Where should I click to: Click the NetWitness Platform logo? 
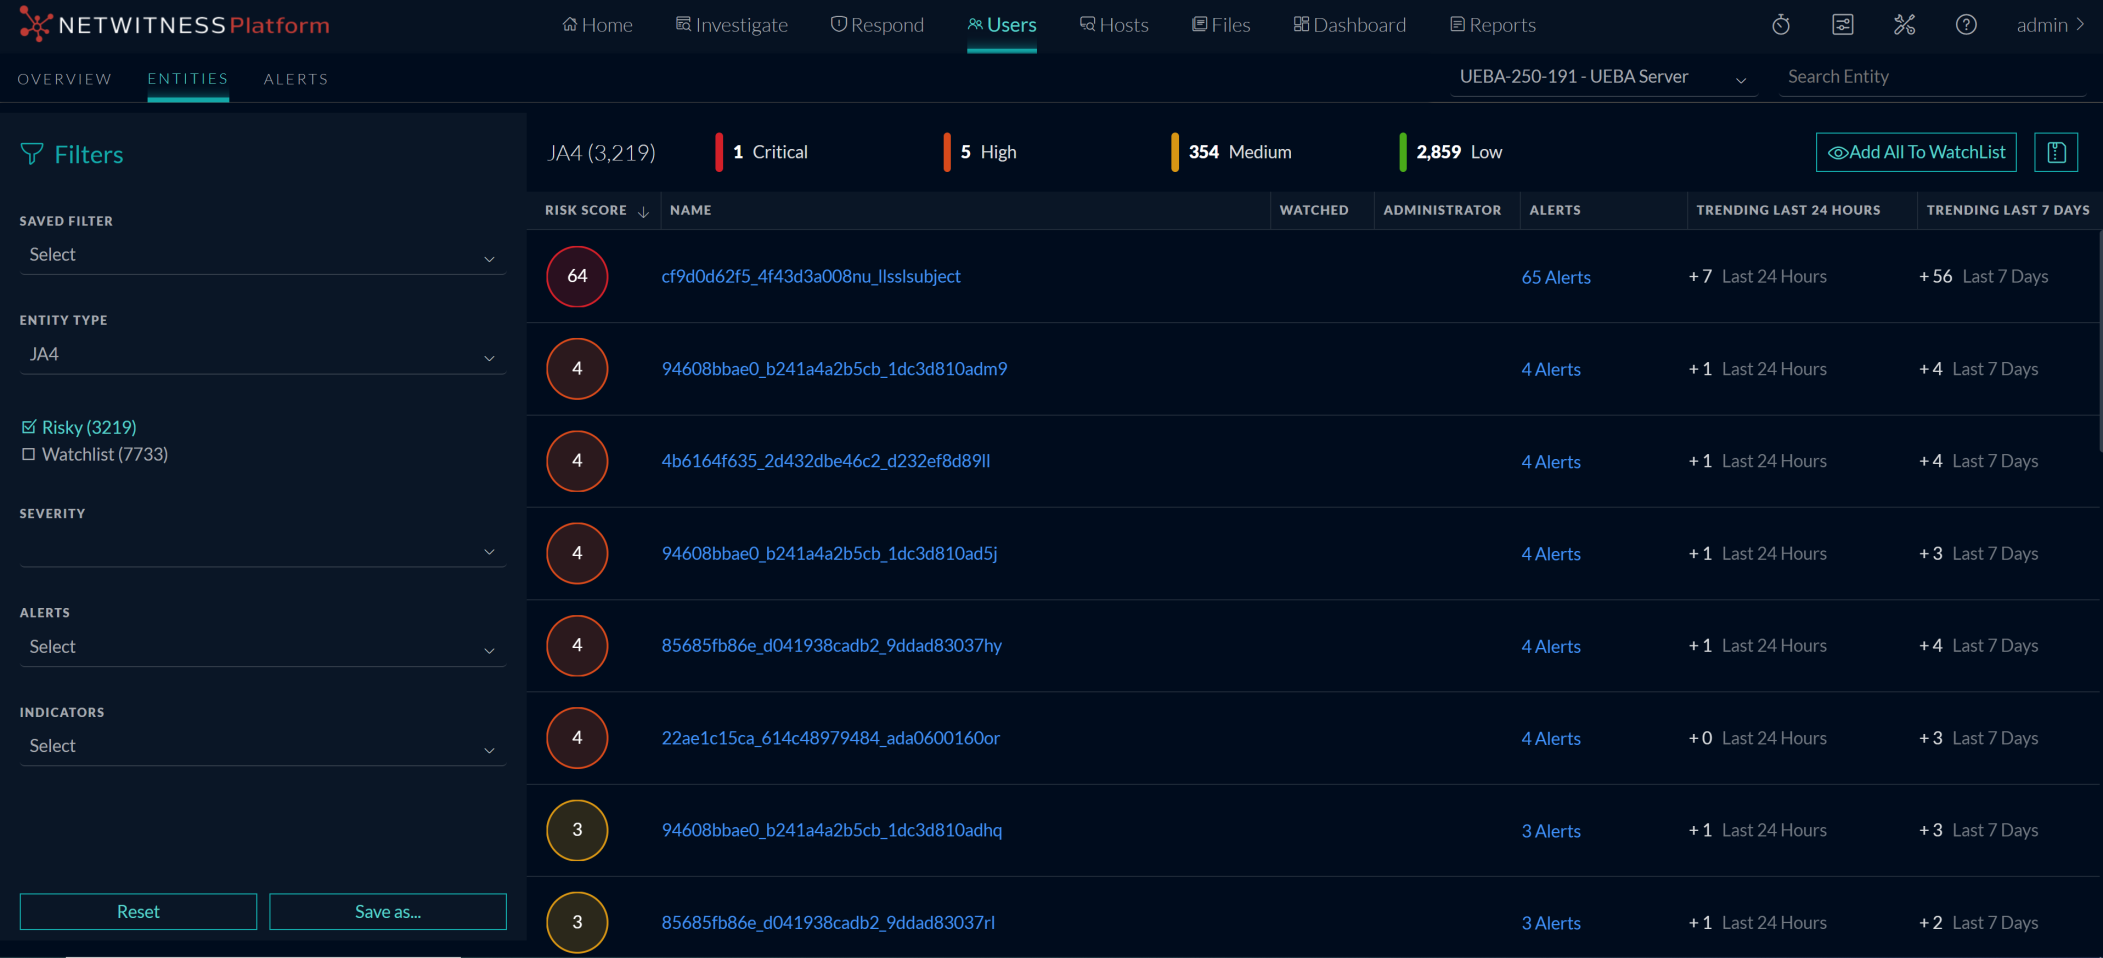pyautogui.click(x=173, y=25)
